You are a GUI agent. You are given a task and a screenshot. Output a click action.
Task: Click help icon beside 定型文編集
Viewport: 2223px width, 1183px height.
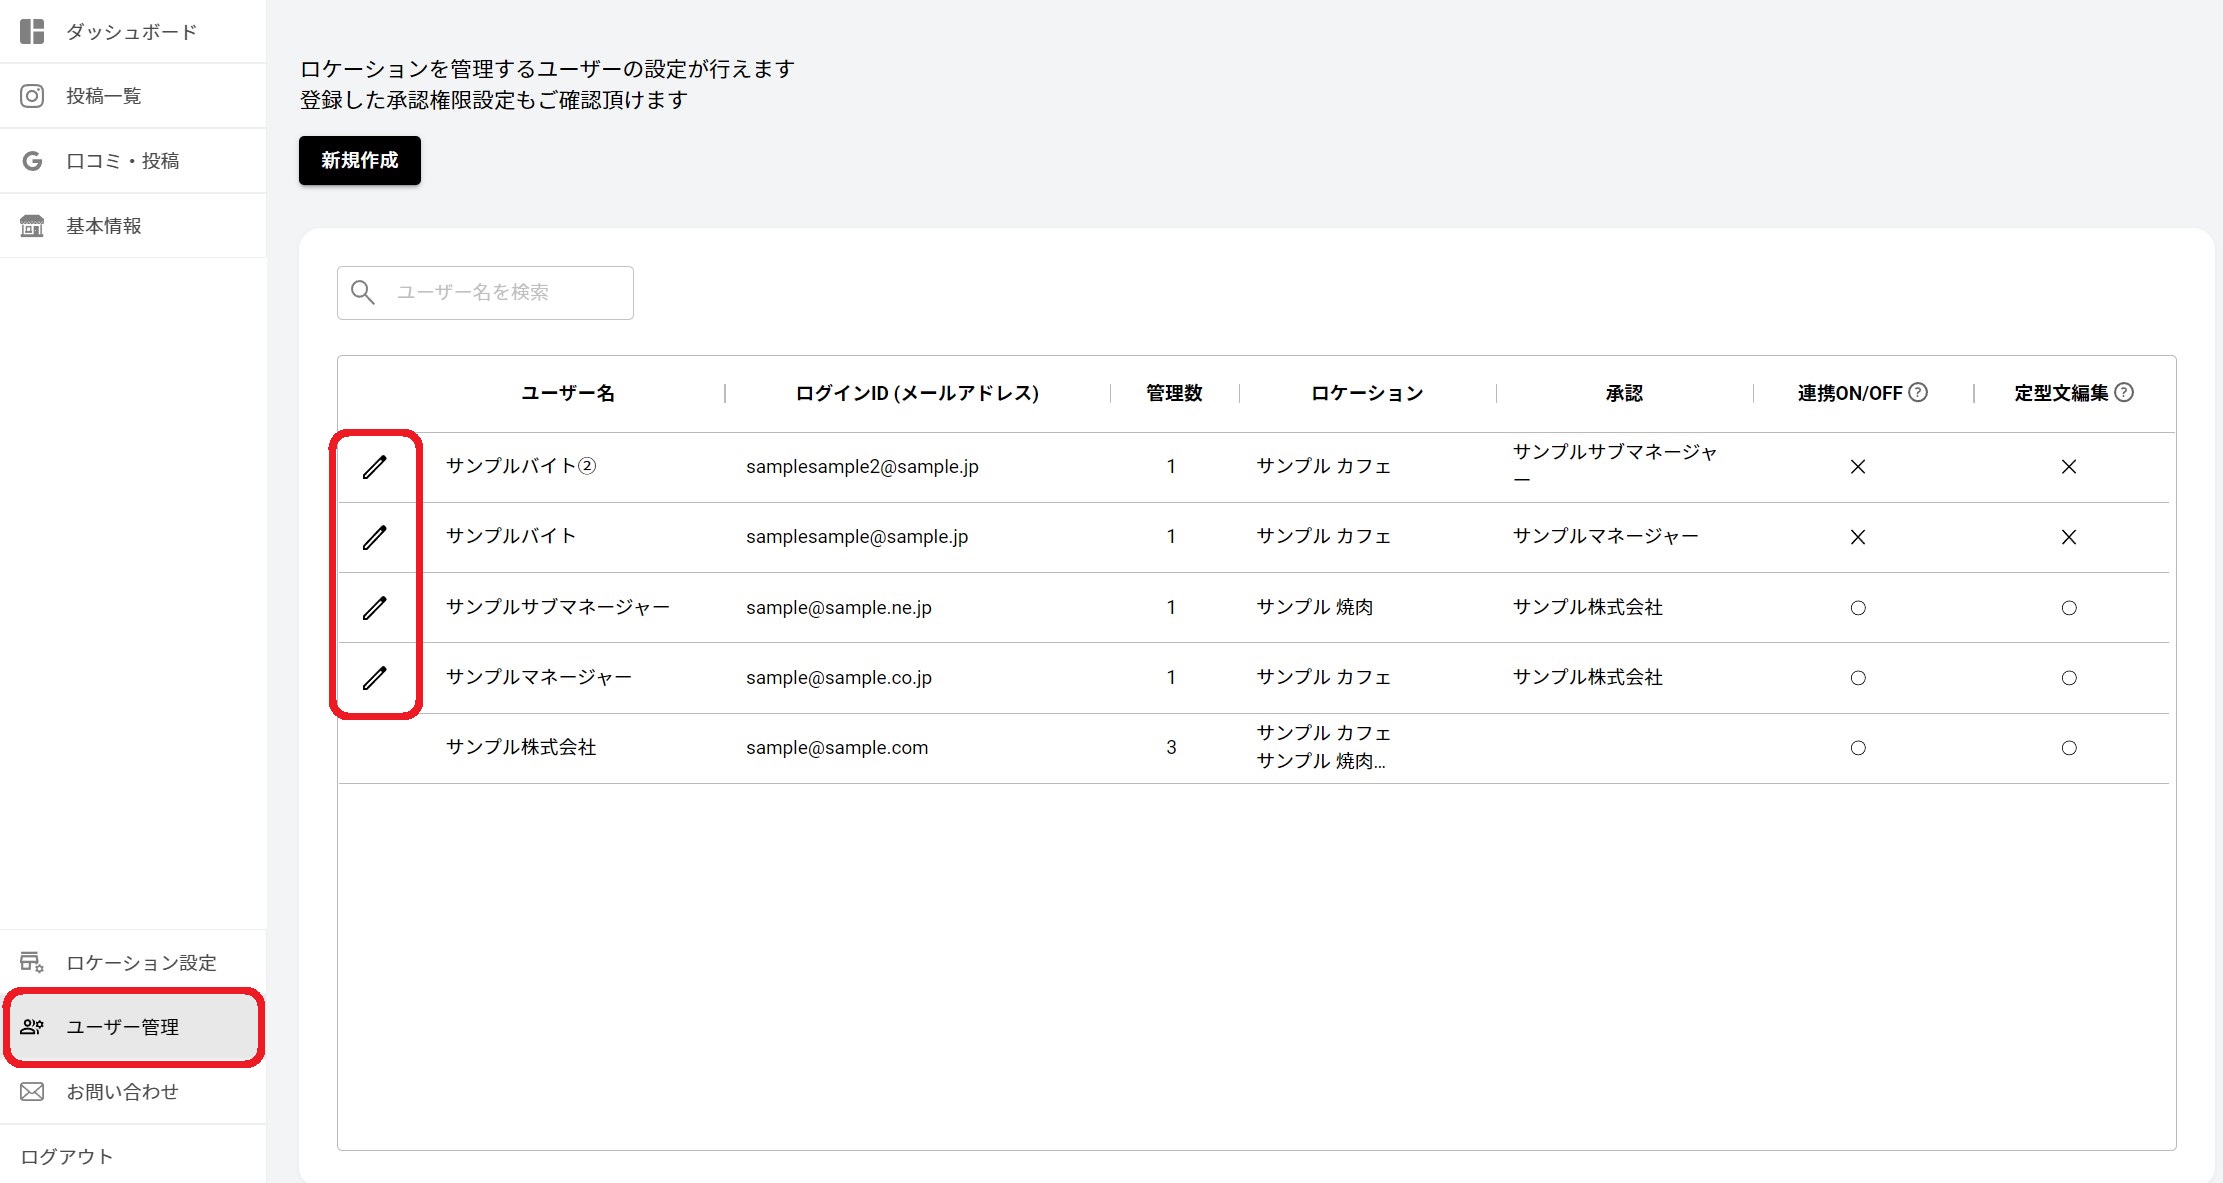[x=2124, y=392]
